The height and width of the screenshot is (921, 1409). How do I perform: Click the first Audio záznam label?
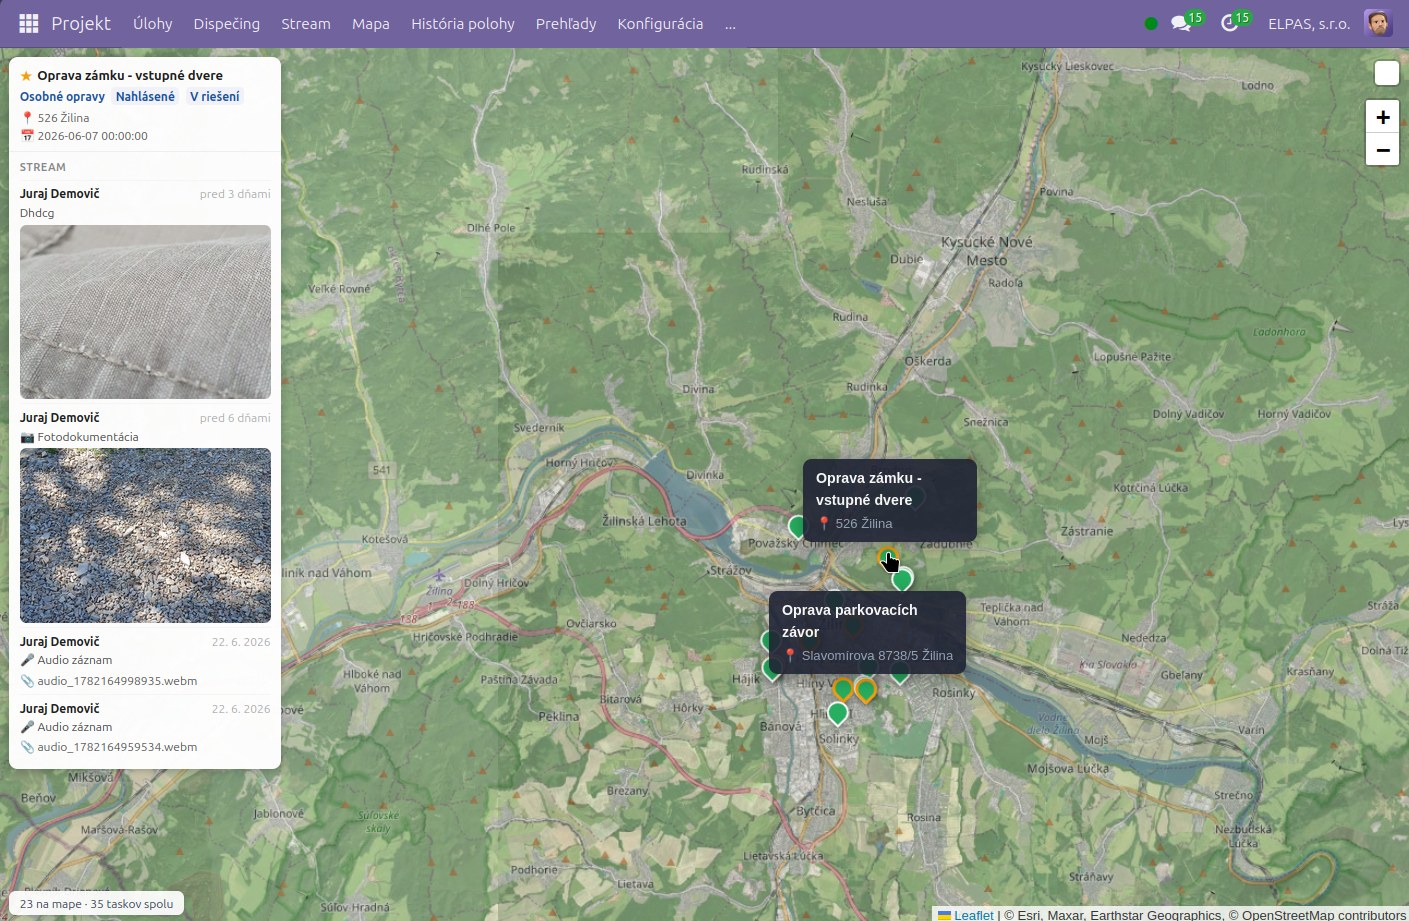point(75,660)
